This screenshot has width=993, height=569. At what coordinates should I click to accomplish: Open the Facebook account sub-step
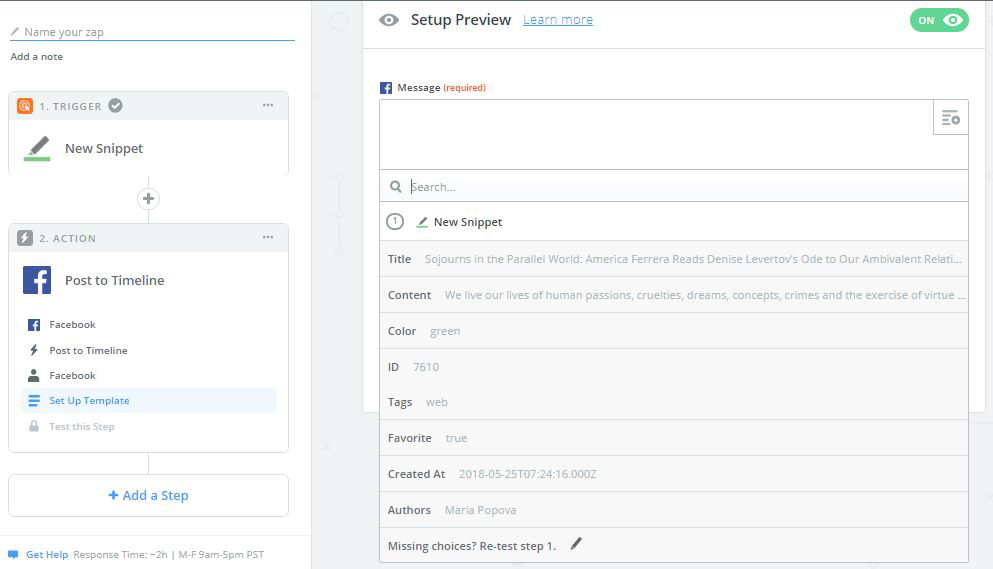(72, 376)
